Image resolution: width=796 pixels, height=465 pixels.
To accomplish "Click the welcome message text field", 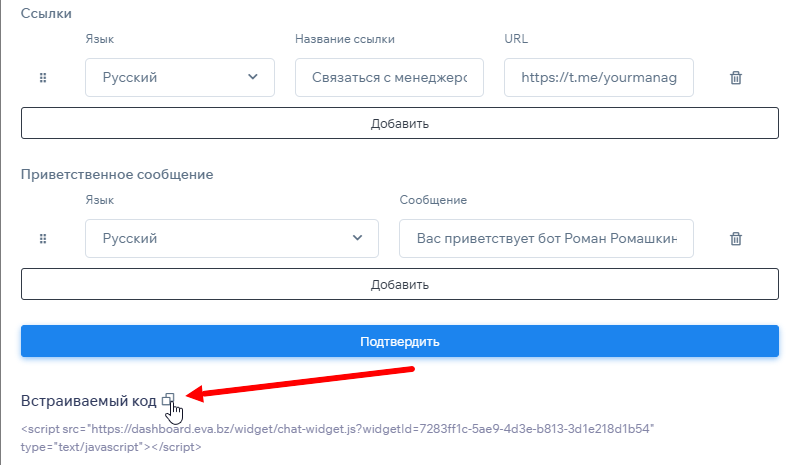I will click(545, 239).
